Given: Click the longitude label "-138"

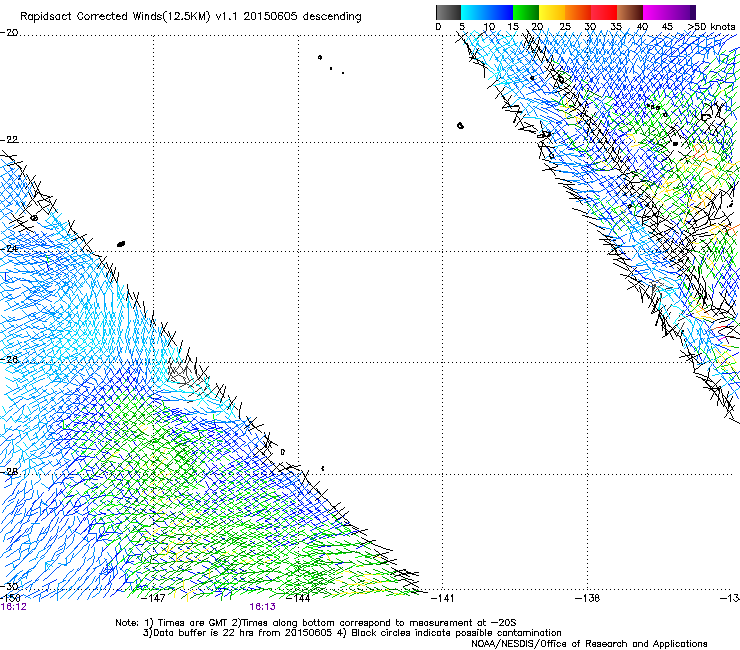Looking at the screenshot, I should coord(588,598).
